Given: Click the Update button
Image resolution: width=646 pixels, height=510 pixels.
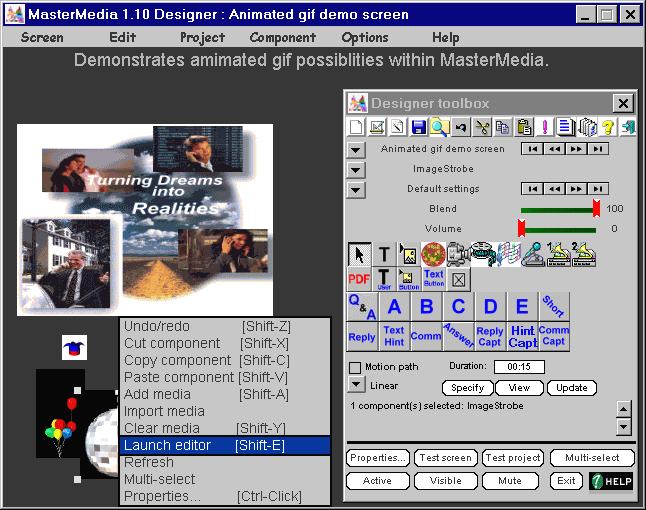Looking at the screenshot, I should [x=572, y=388].
